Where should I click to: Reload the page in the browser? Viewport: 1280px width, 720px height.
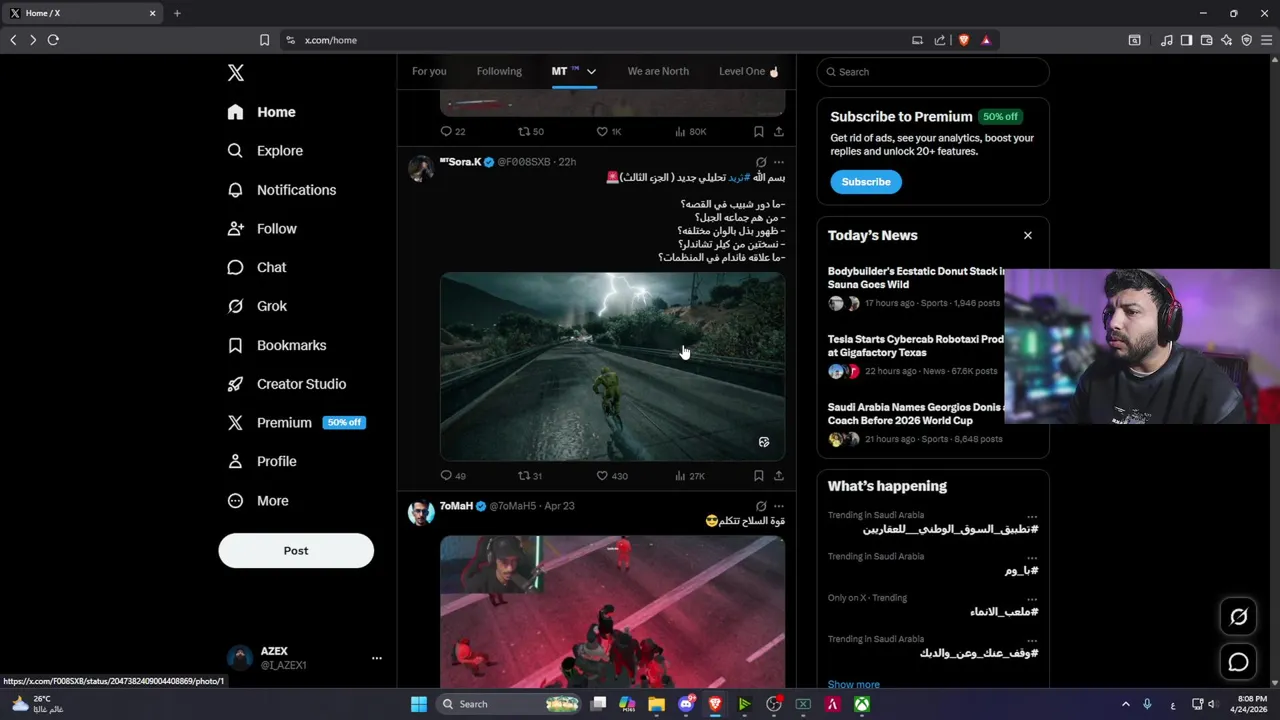coord(53,40)
